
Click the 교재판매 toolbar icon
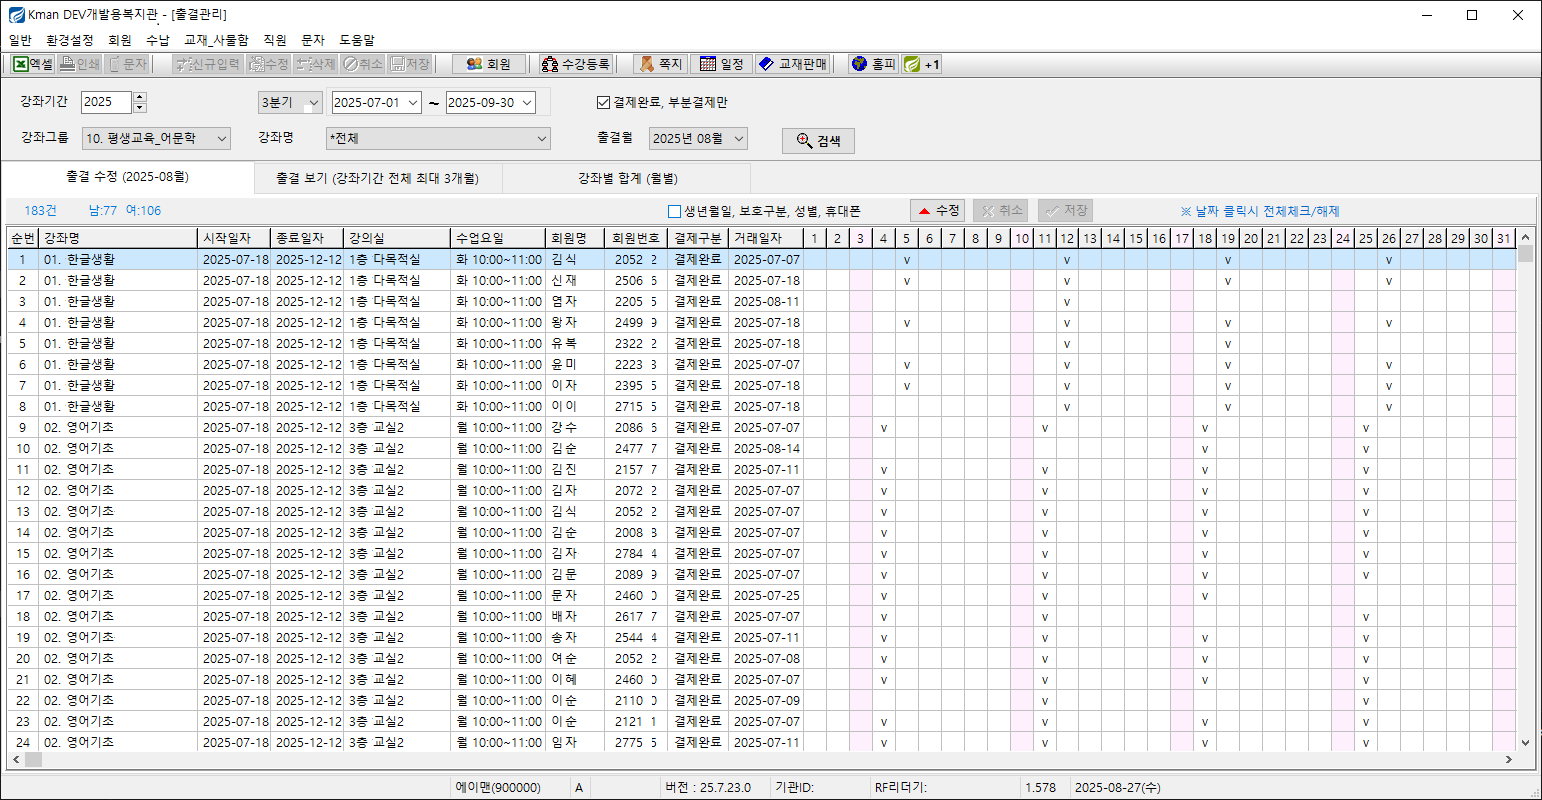click(x=793, y=64)
